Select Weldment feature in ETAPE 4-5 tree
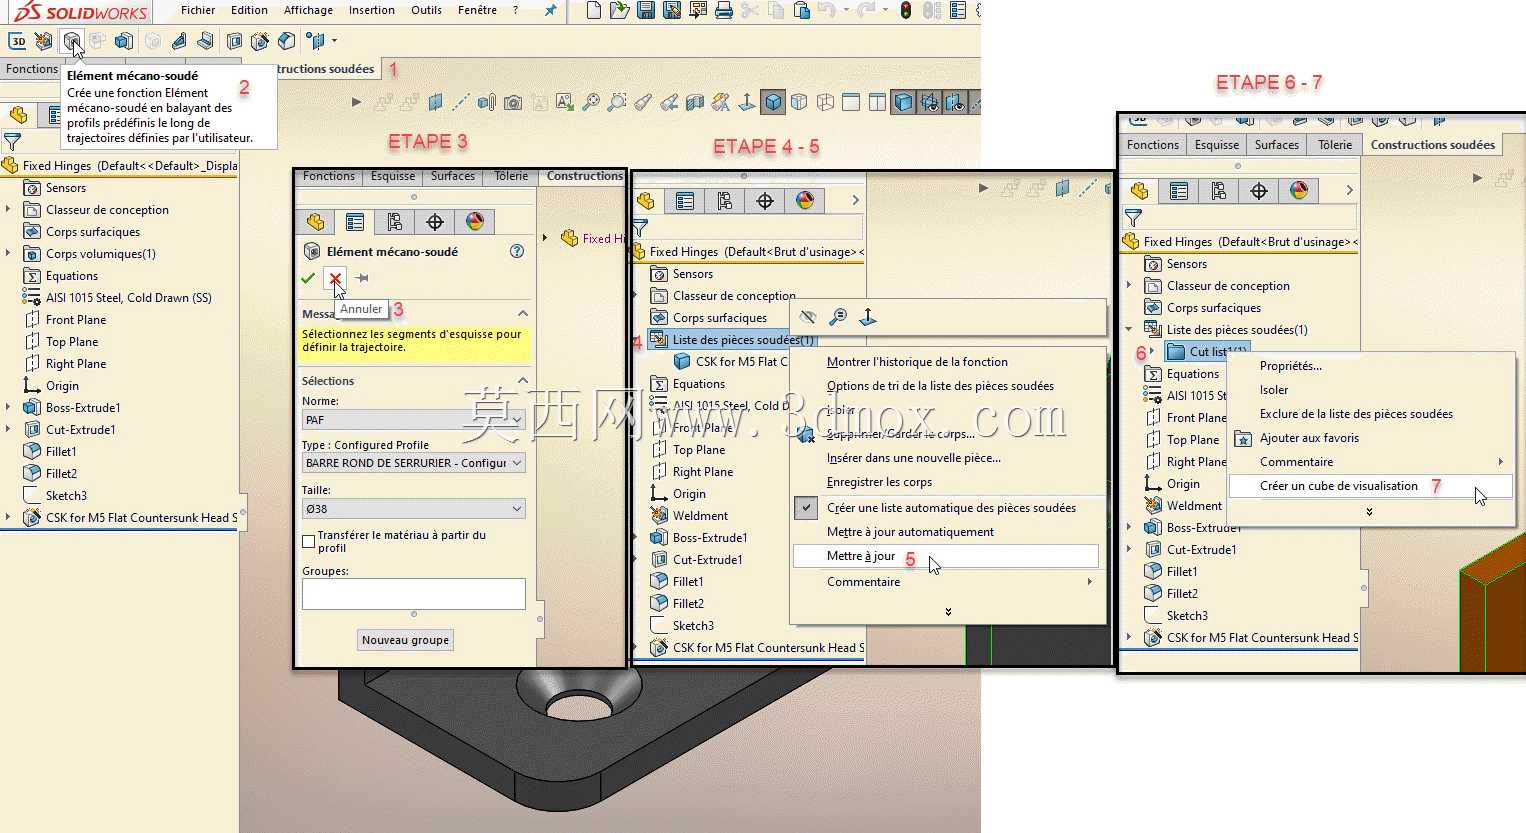The height and width of the screenshot is (833, 1526). tap(700, 516)
